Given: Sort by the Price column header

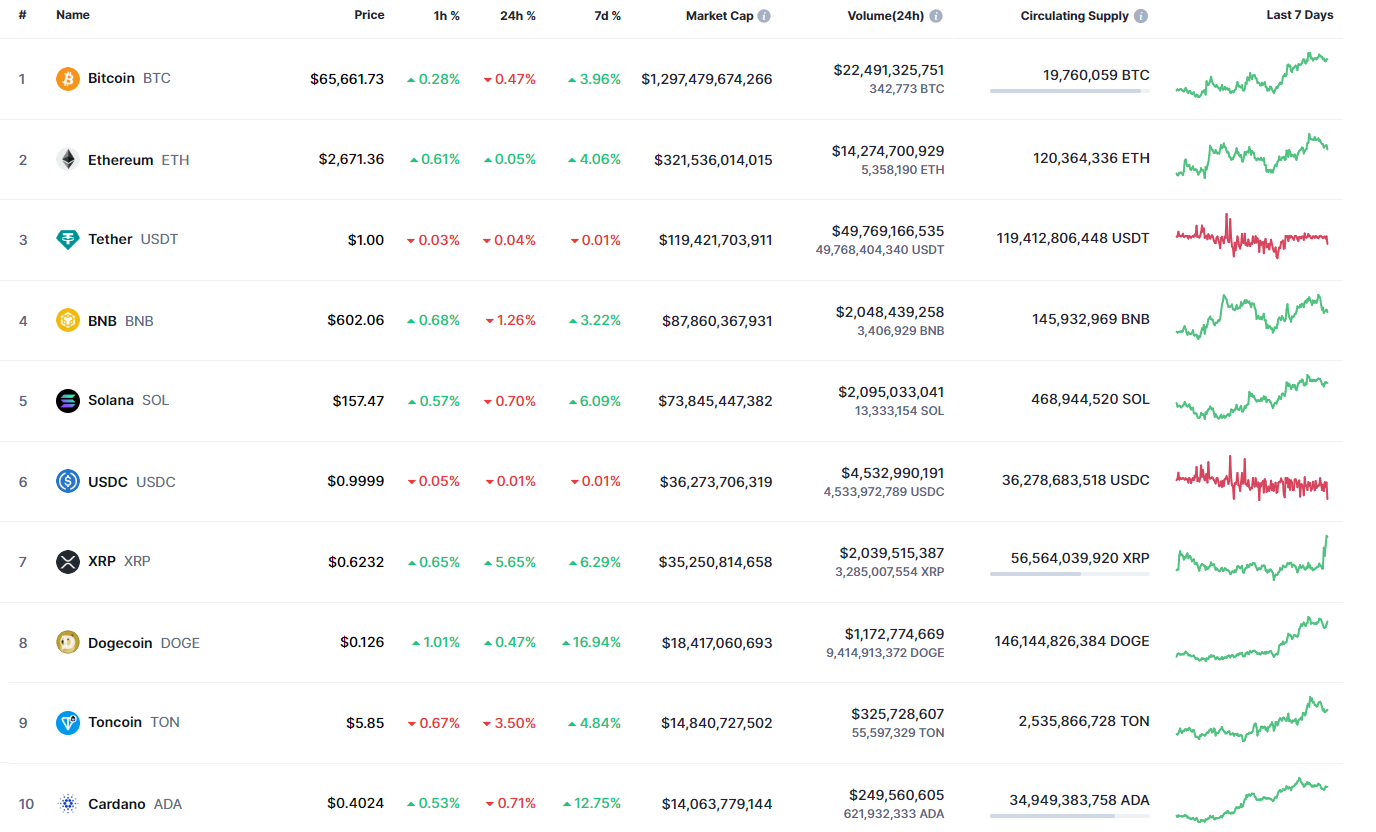Looking at the screenshot, I should click(x=369, y=16).
